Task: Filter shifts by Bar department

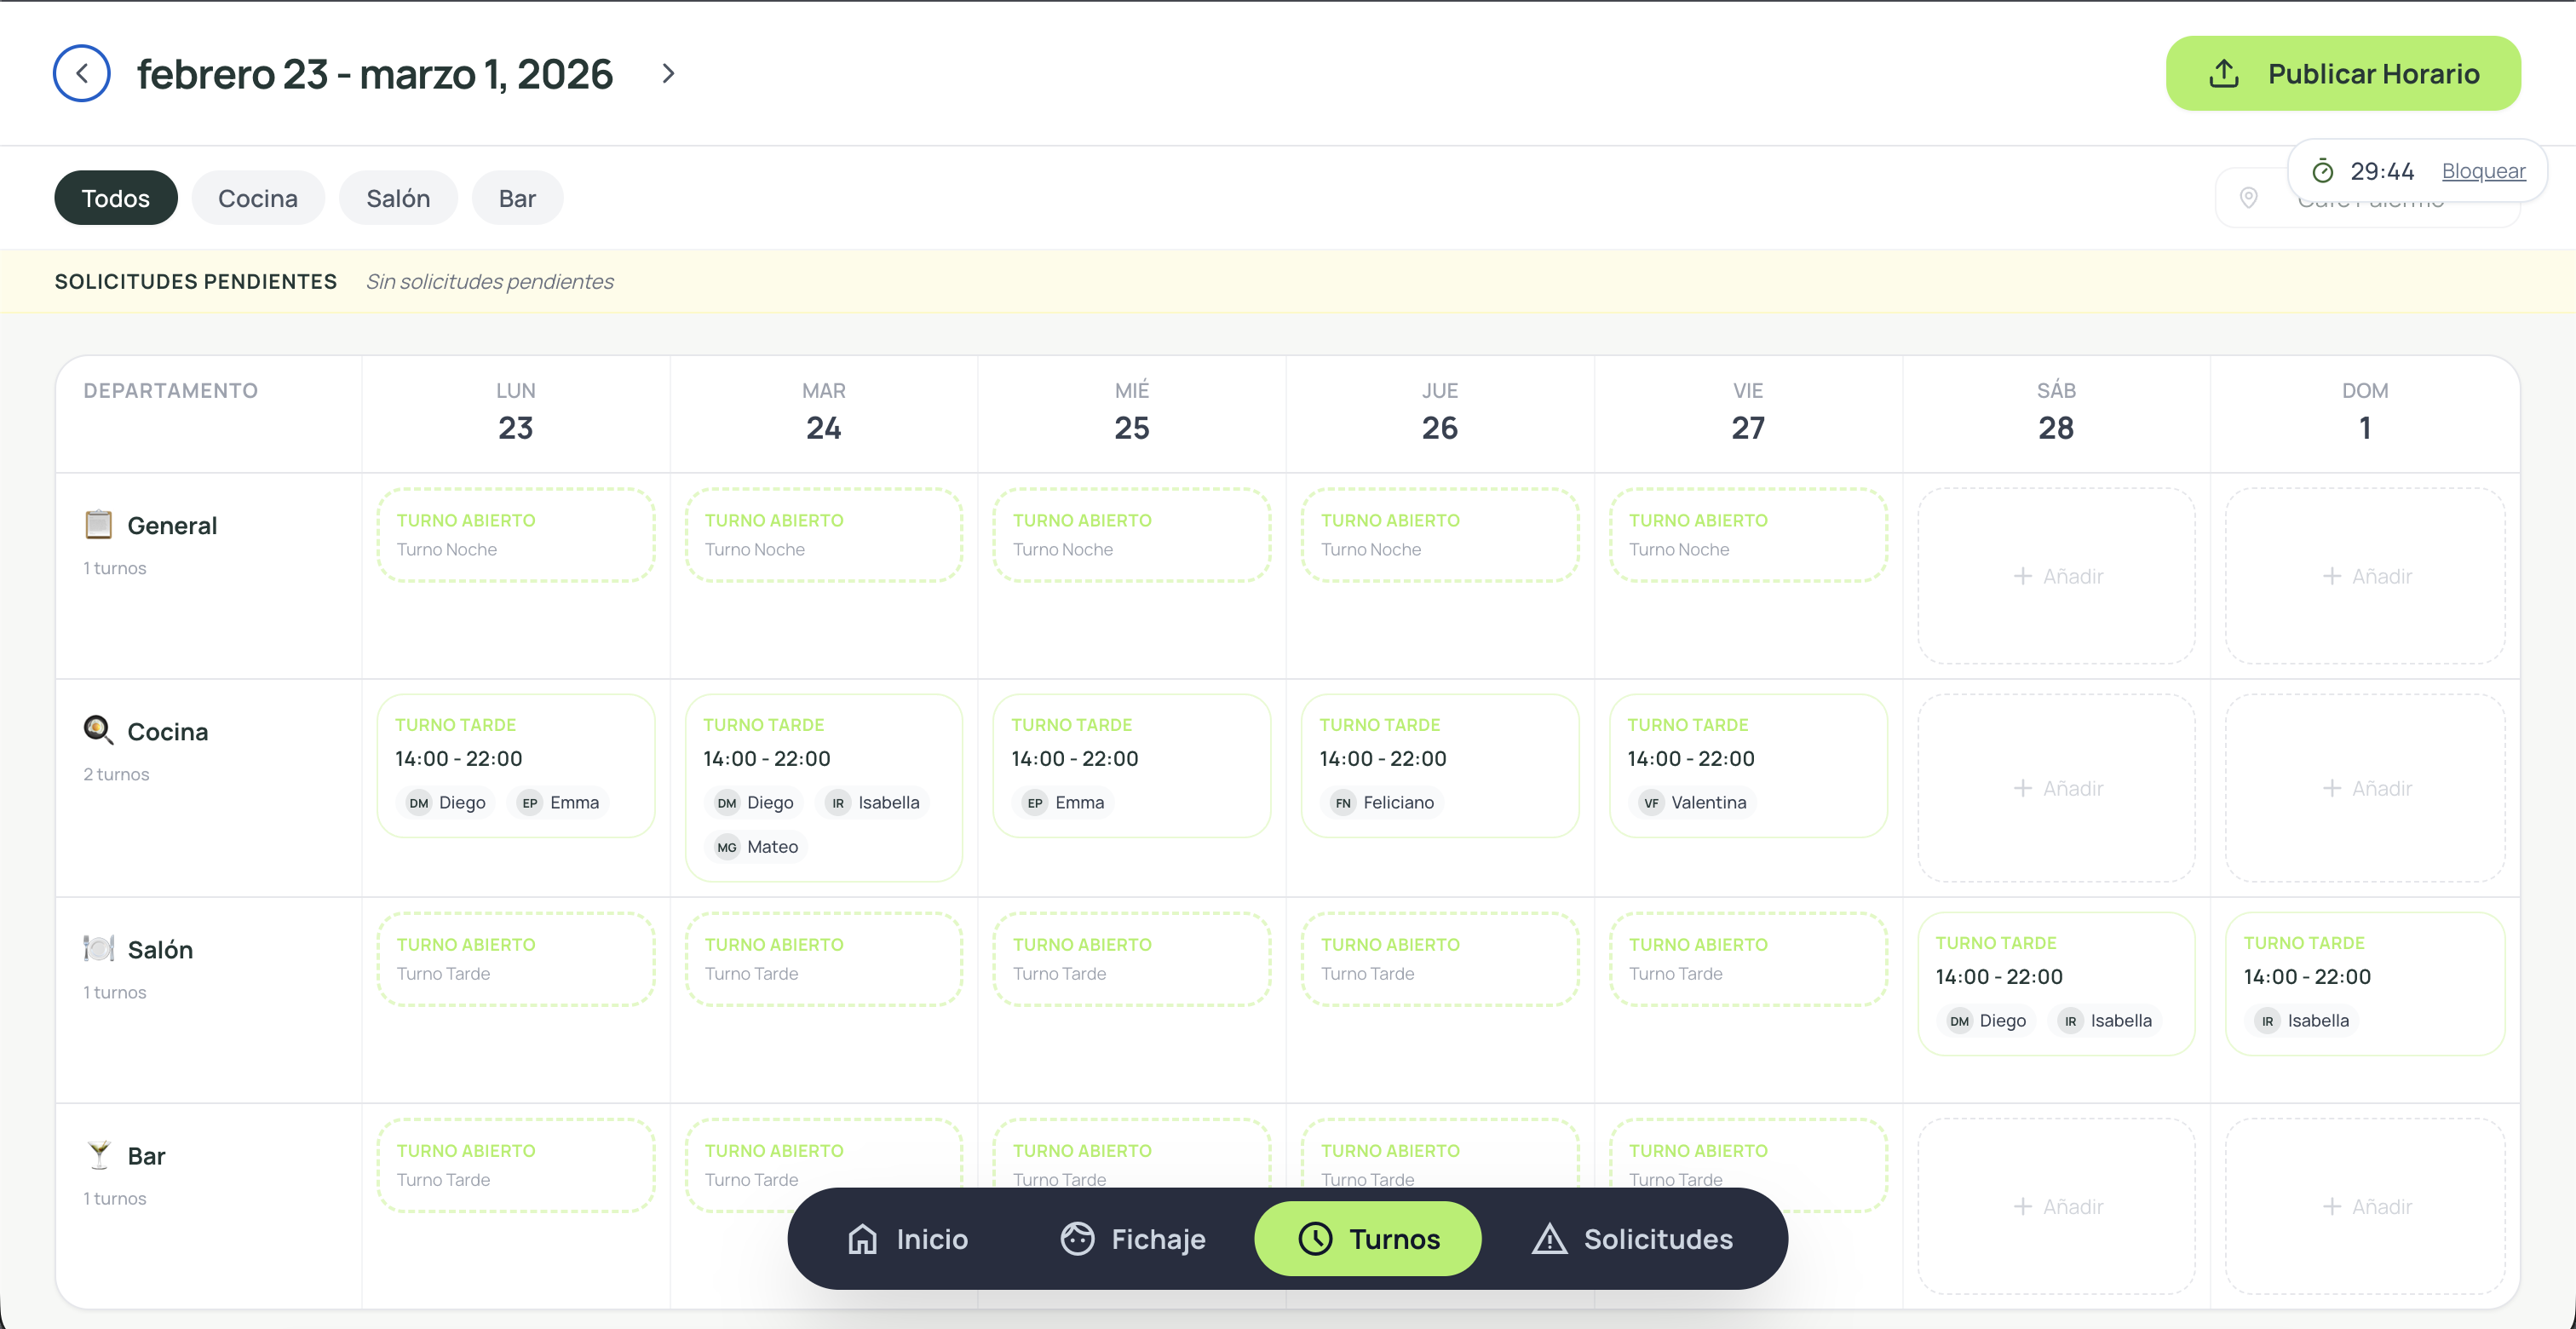Action: click(x=517, y=198)
